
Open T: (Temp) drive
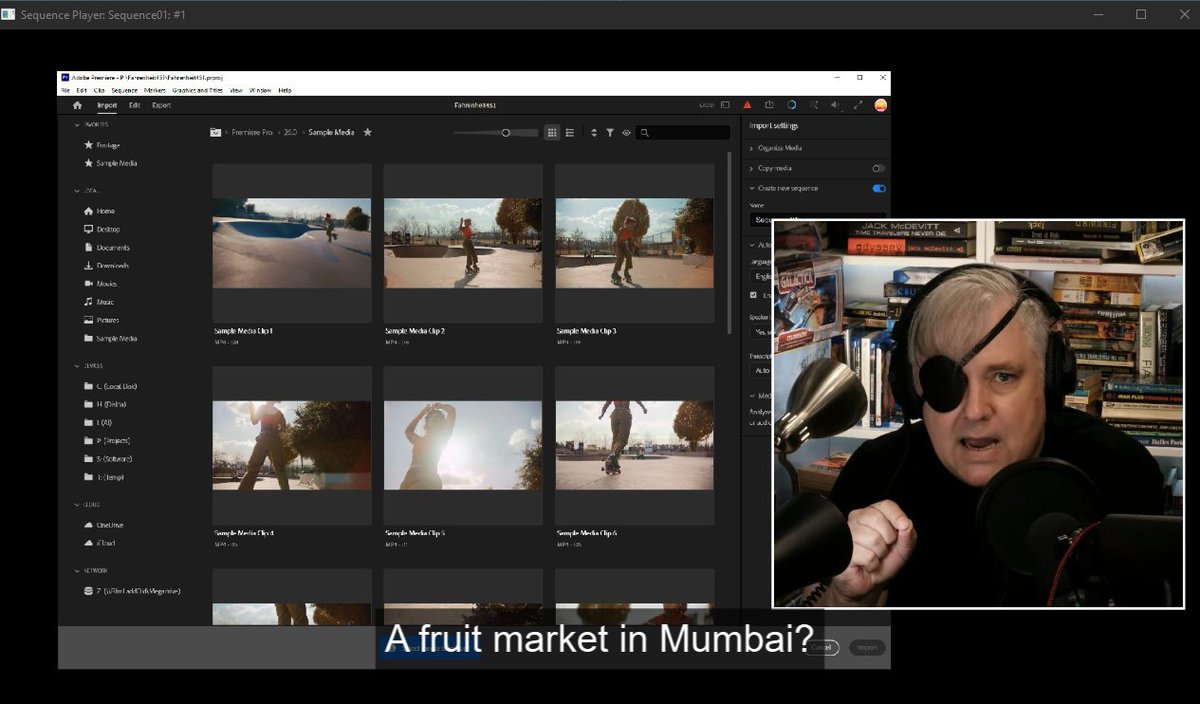tap(104, 477)
